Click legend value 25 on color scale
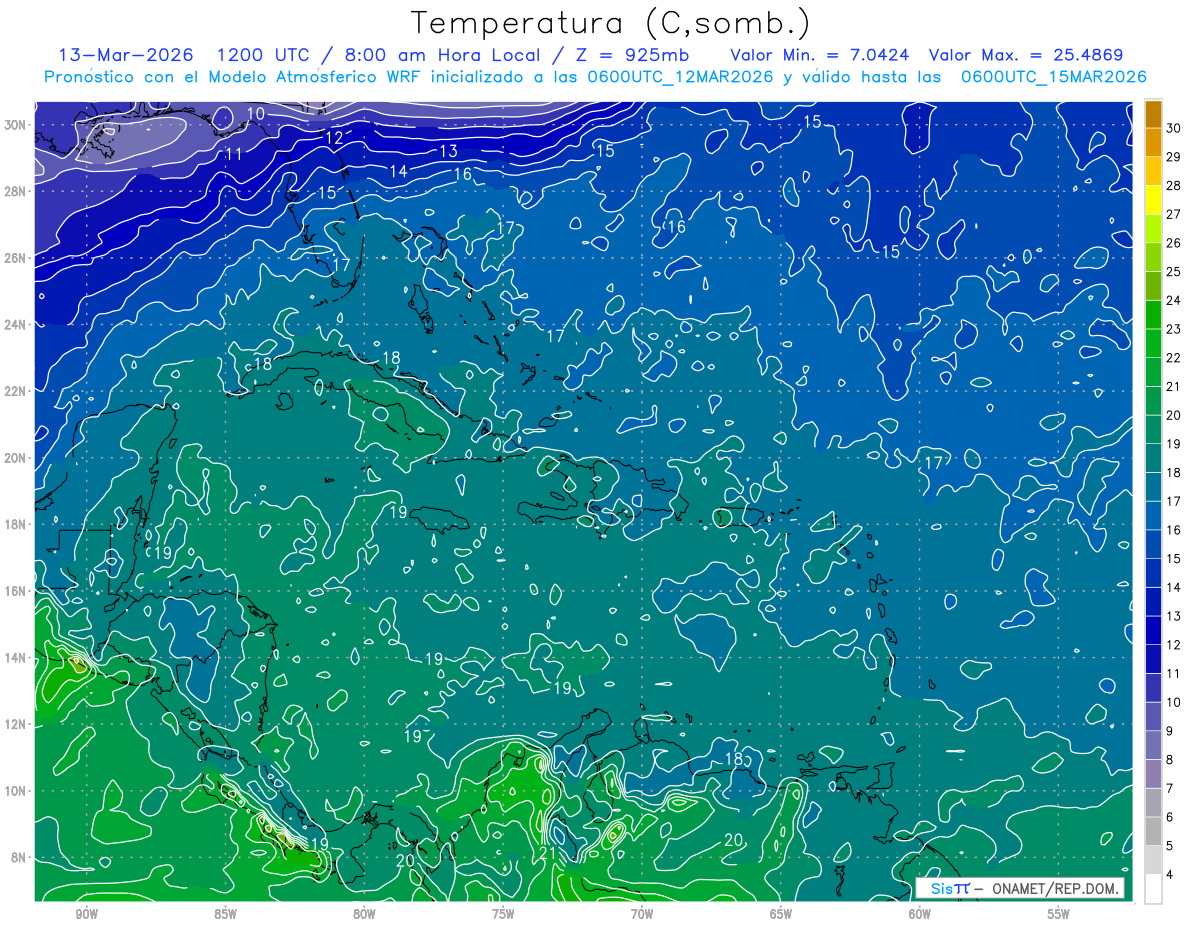The image size is (1200, 927). tap(1174, 272)
